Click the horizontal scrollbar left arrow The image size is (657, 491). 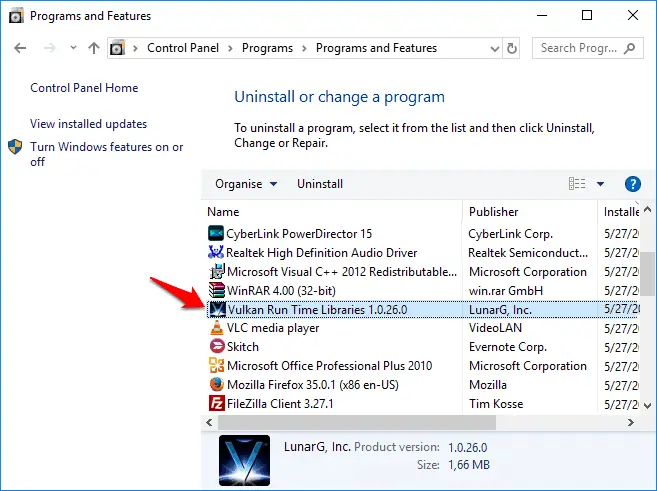pyautogui.click(x=210, y=423)
